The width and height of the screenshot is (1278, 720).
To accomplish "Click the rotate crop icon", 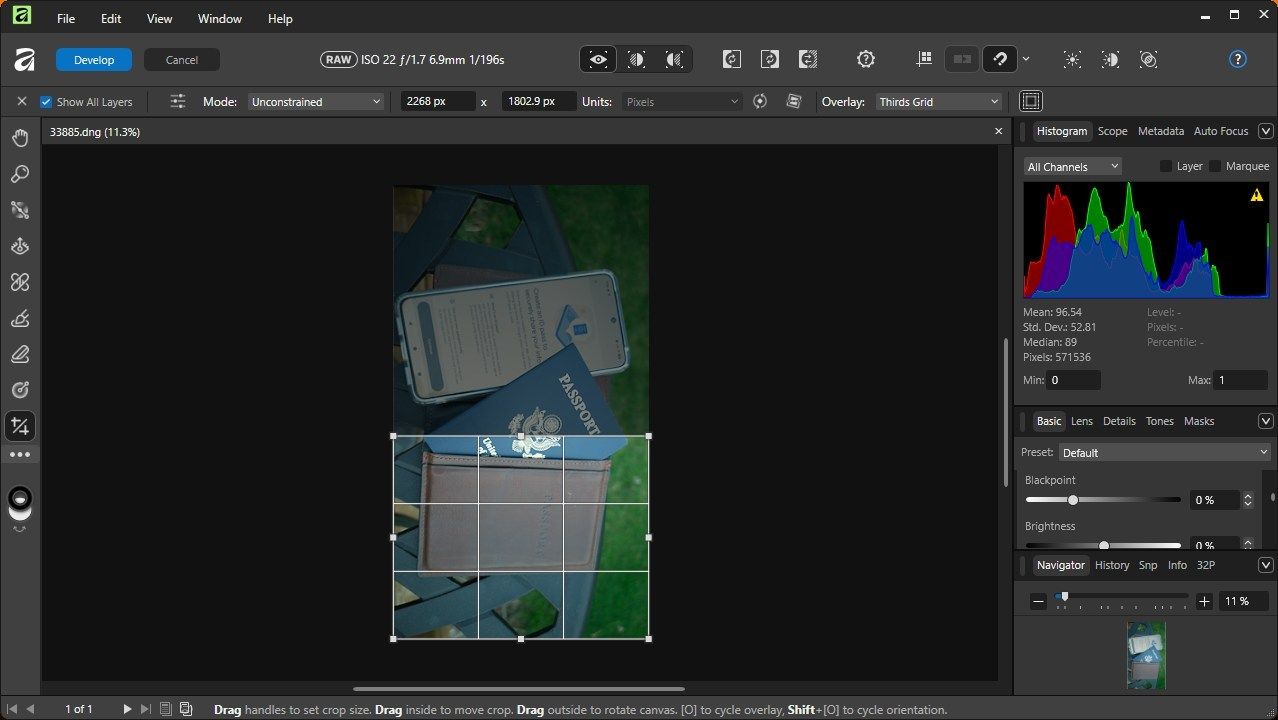I will tap(760, 102).
